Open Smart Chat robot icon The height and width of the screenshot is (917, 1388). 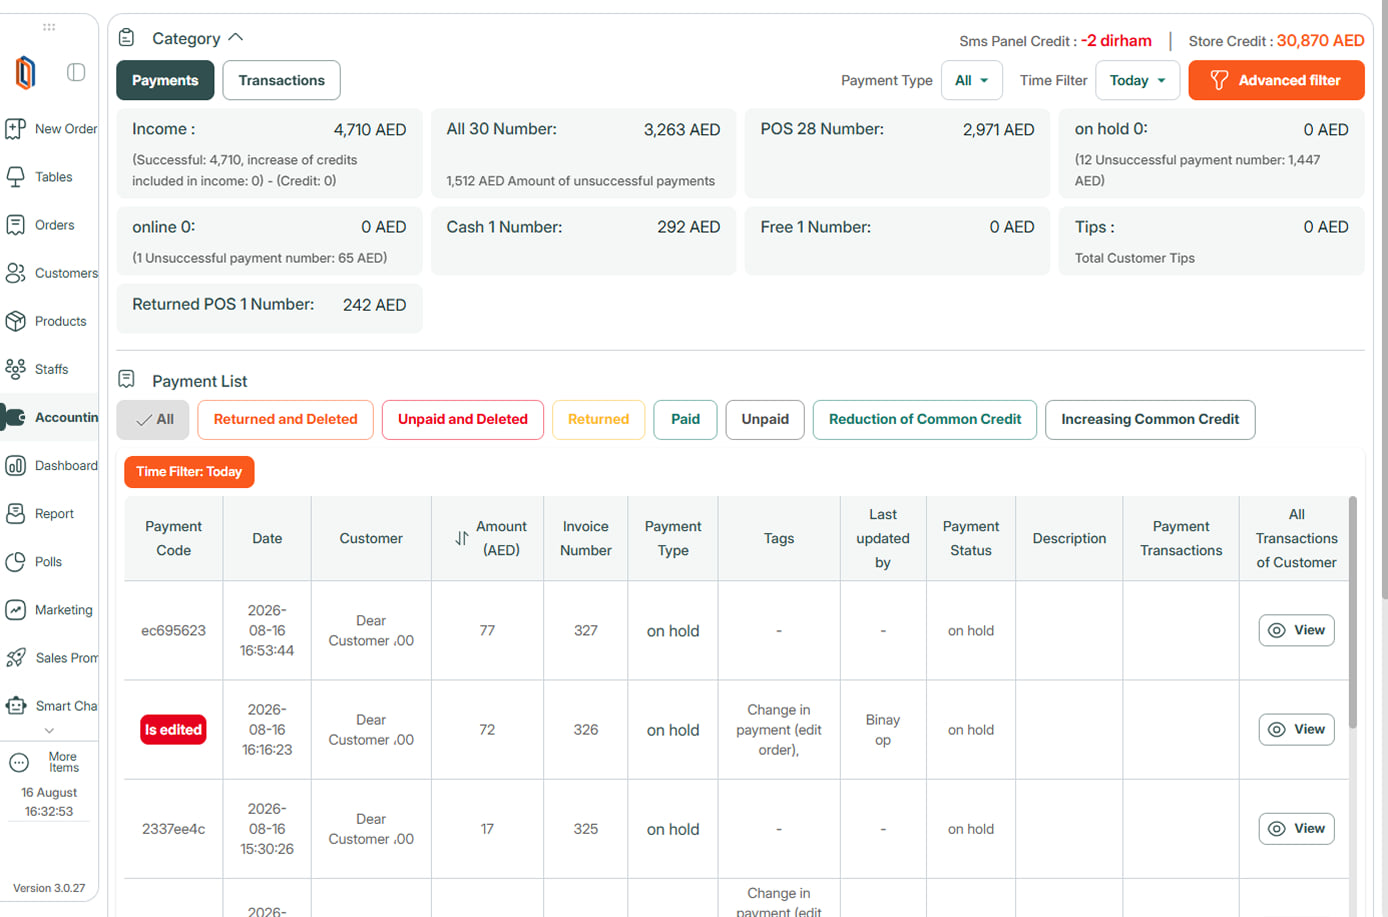(x=15, y=706)
